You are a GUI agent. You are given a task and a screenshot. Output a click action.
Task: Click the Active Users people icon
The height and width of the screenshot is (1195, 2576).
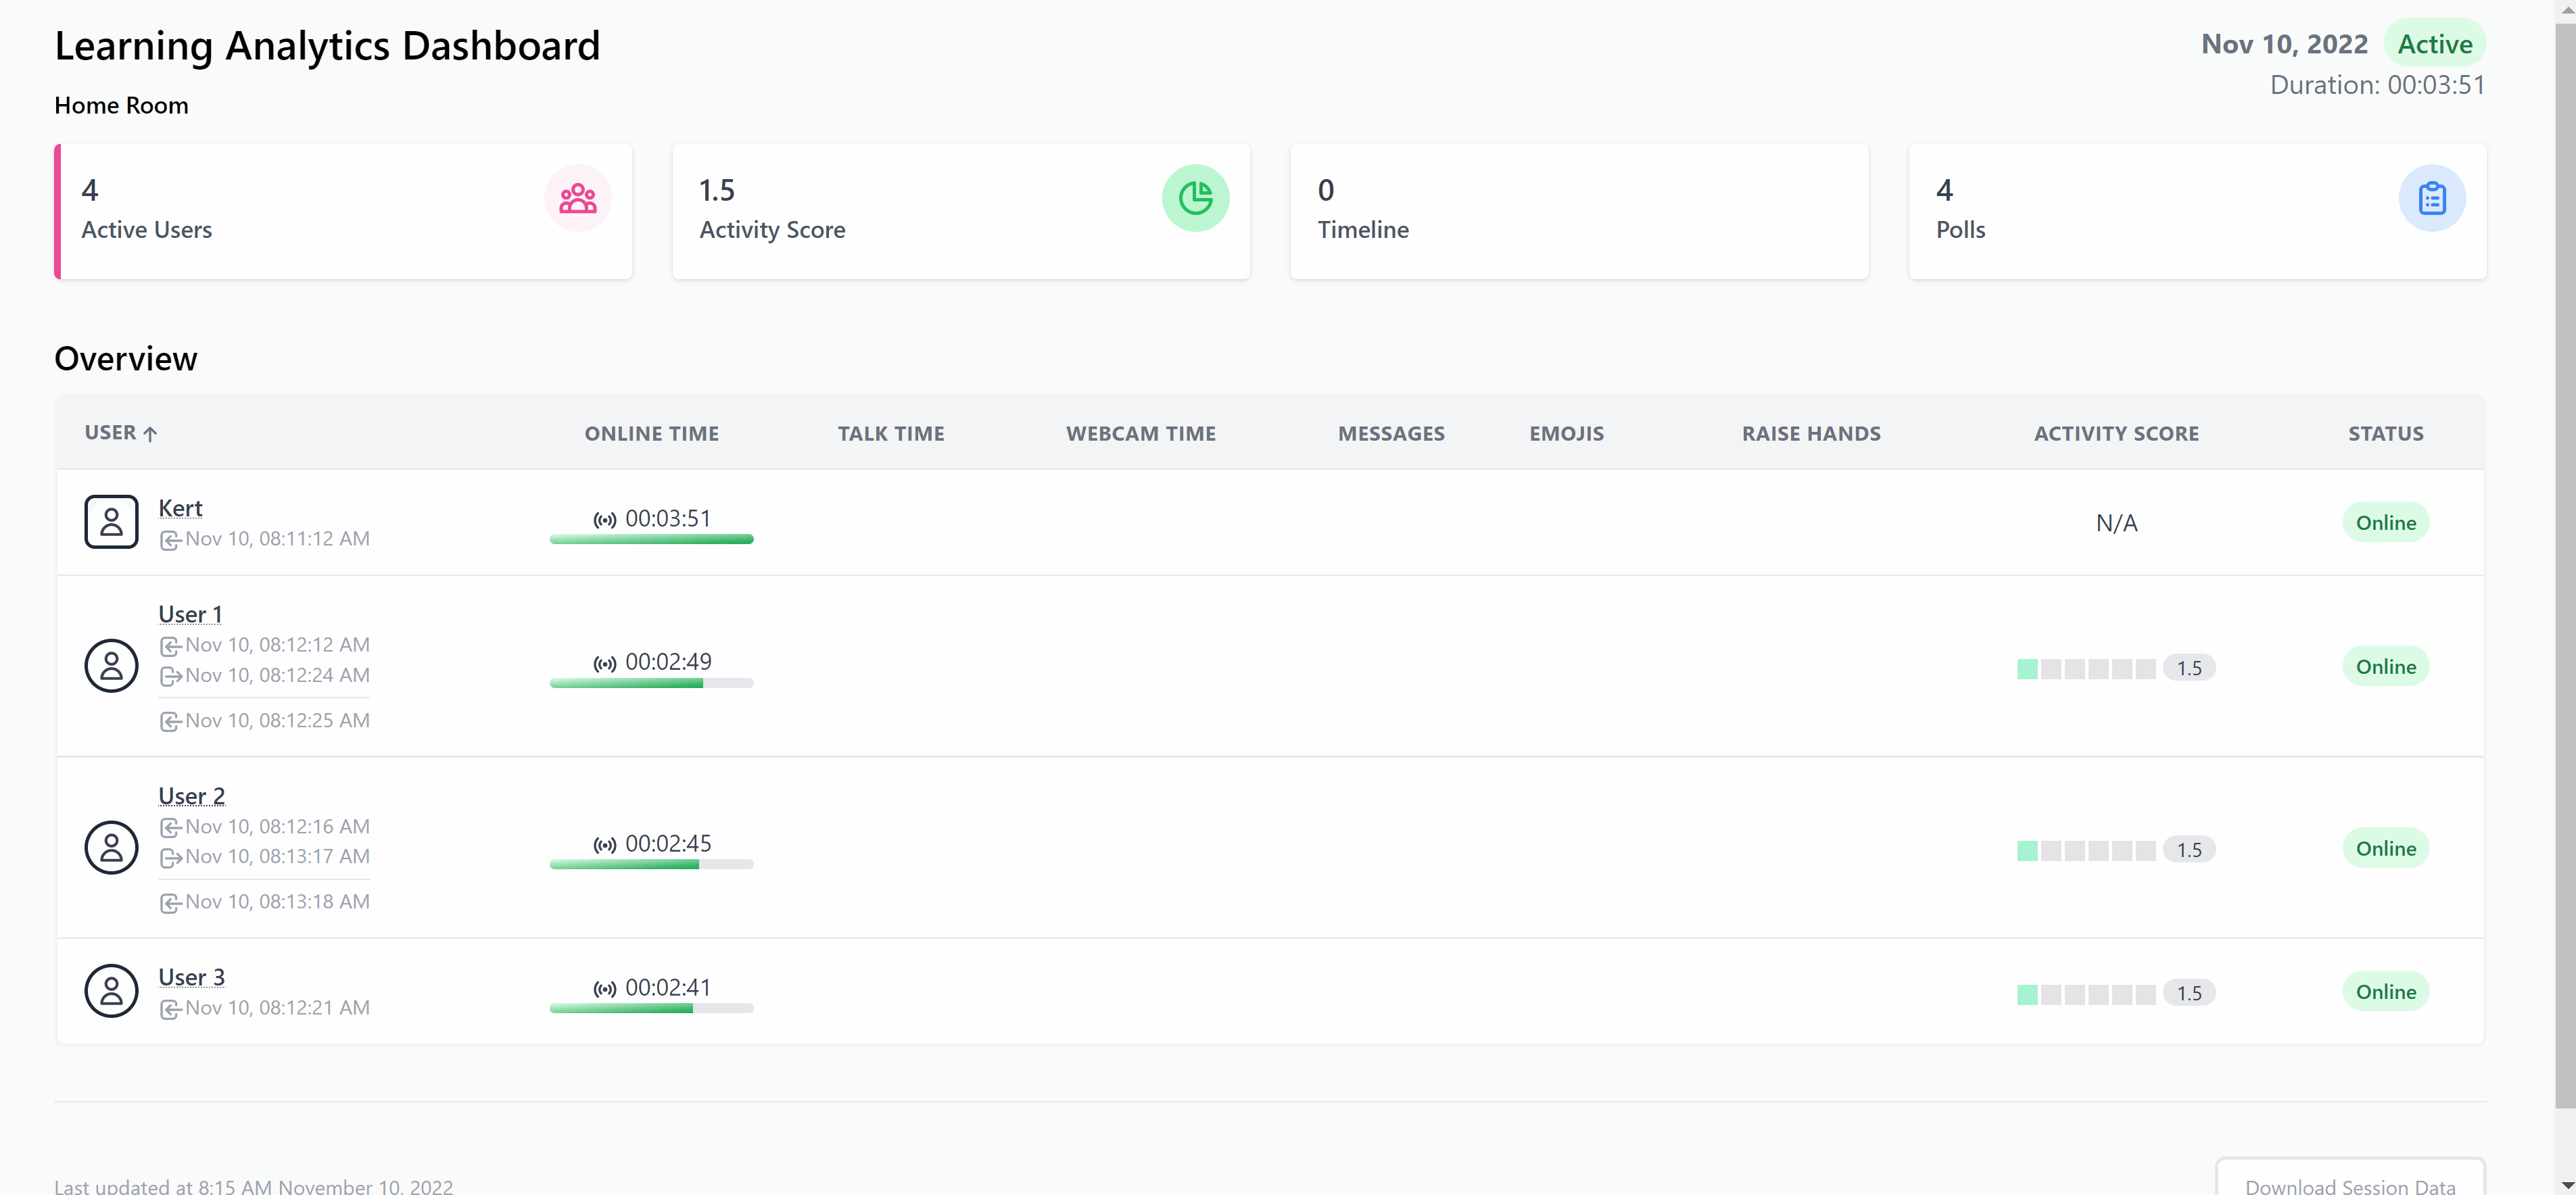click(x=578, y=198)
